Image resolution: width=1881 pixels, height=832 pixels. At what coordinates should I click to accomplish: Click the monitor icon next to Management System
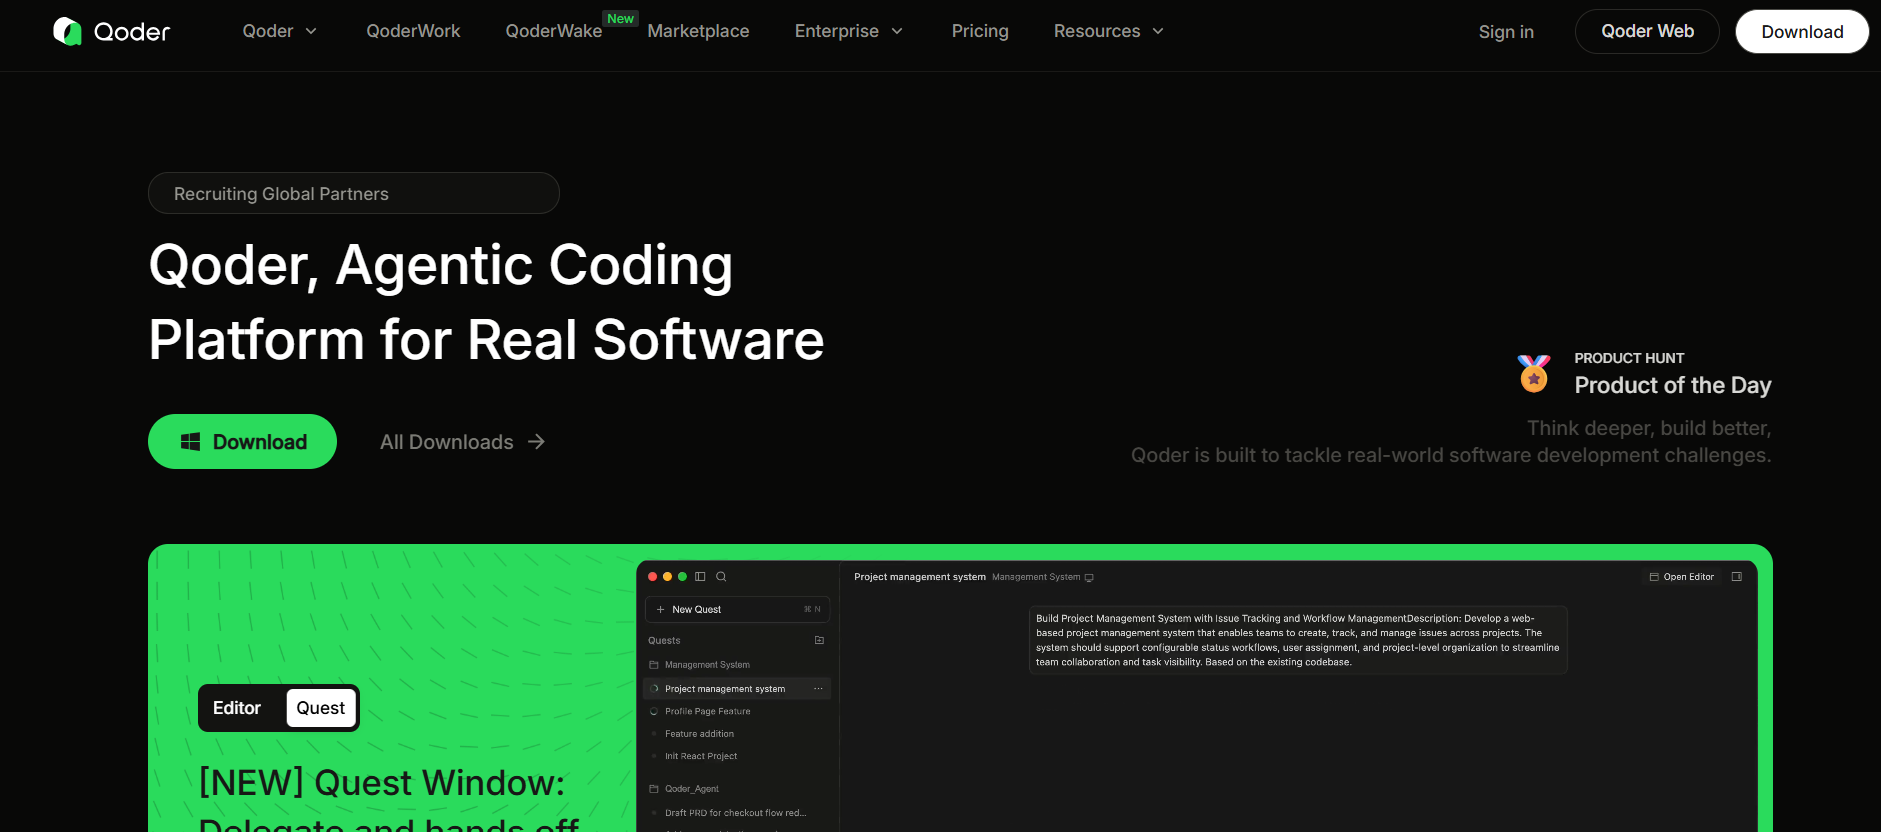[x=1089, y=578]
